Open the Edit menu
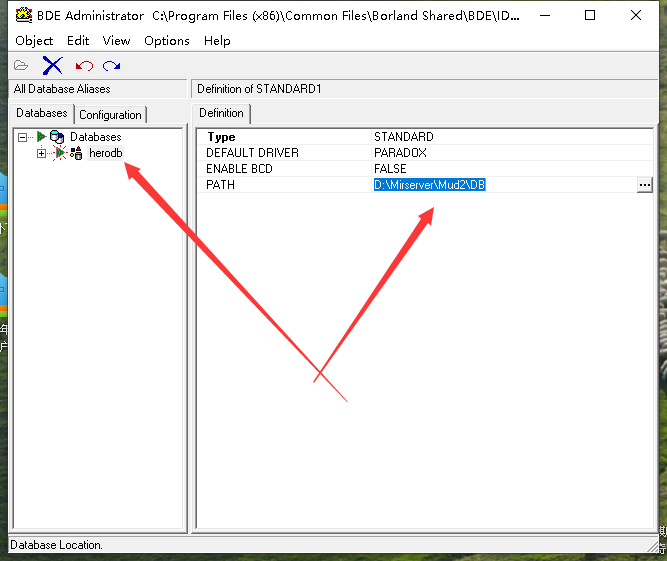 point(78,41)
